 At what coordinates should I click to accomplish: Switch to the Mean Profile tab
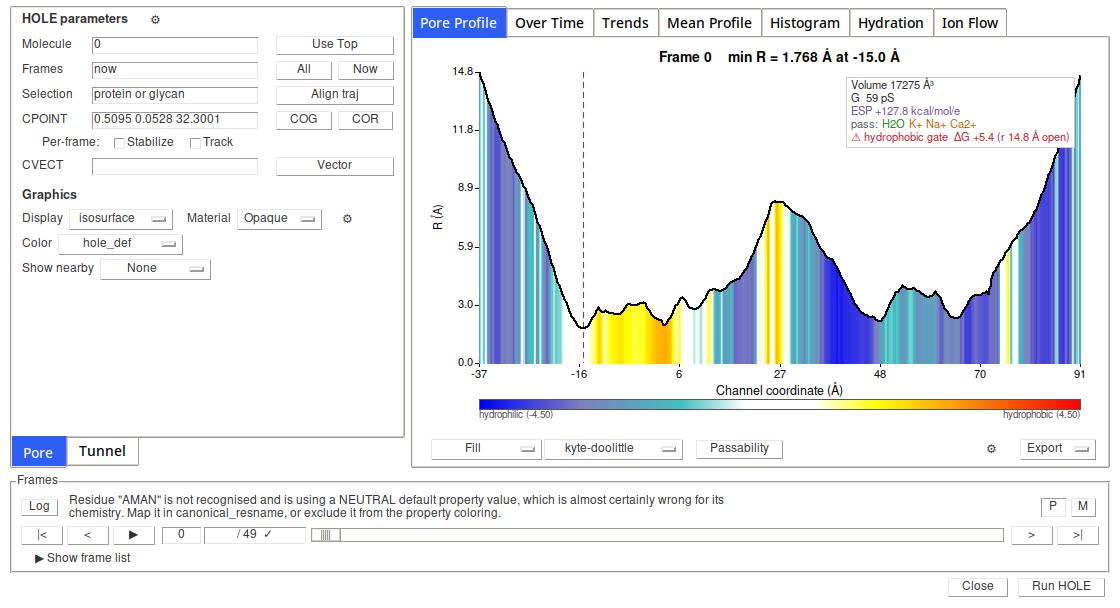pos(709,23)
